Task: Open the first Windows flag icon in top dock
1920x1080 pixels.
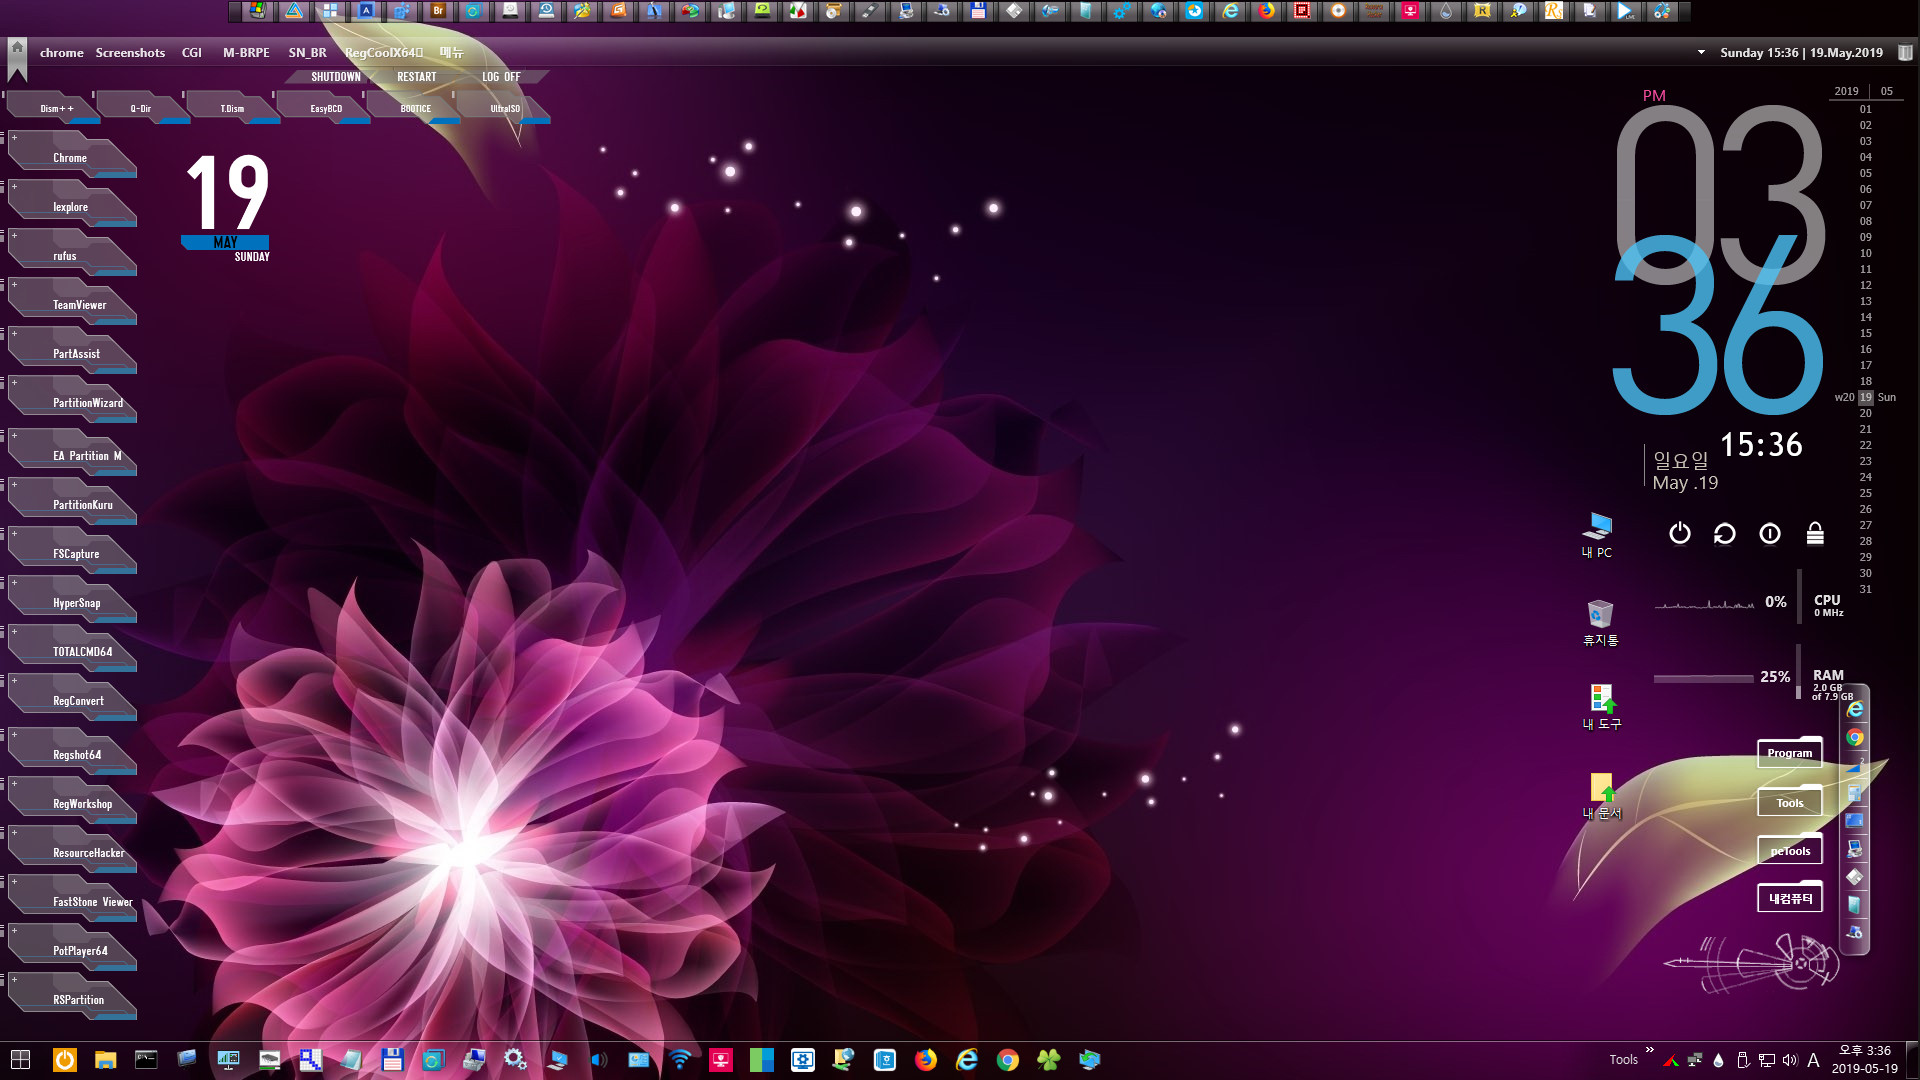Action: tap(257, 11)
